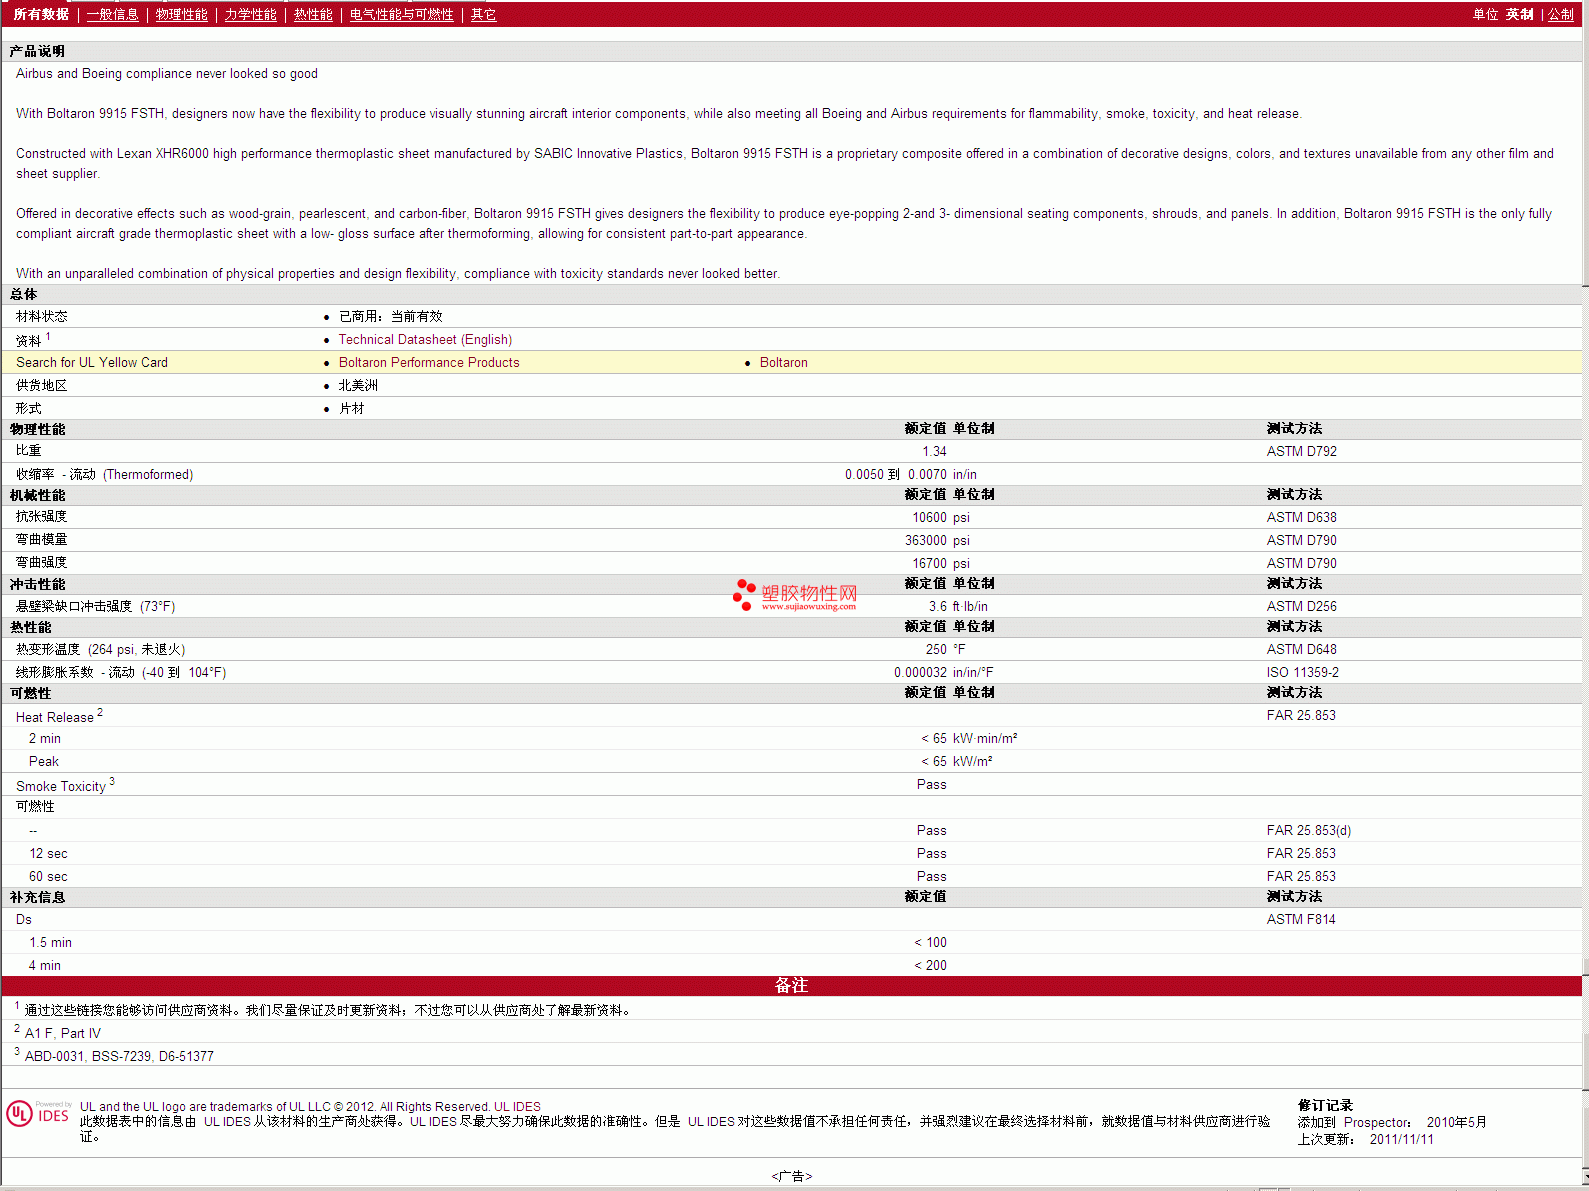Click footnote 1 next to 资料

48,336
